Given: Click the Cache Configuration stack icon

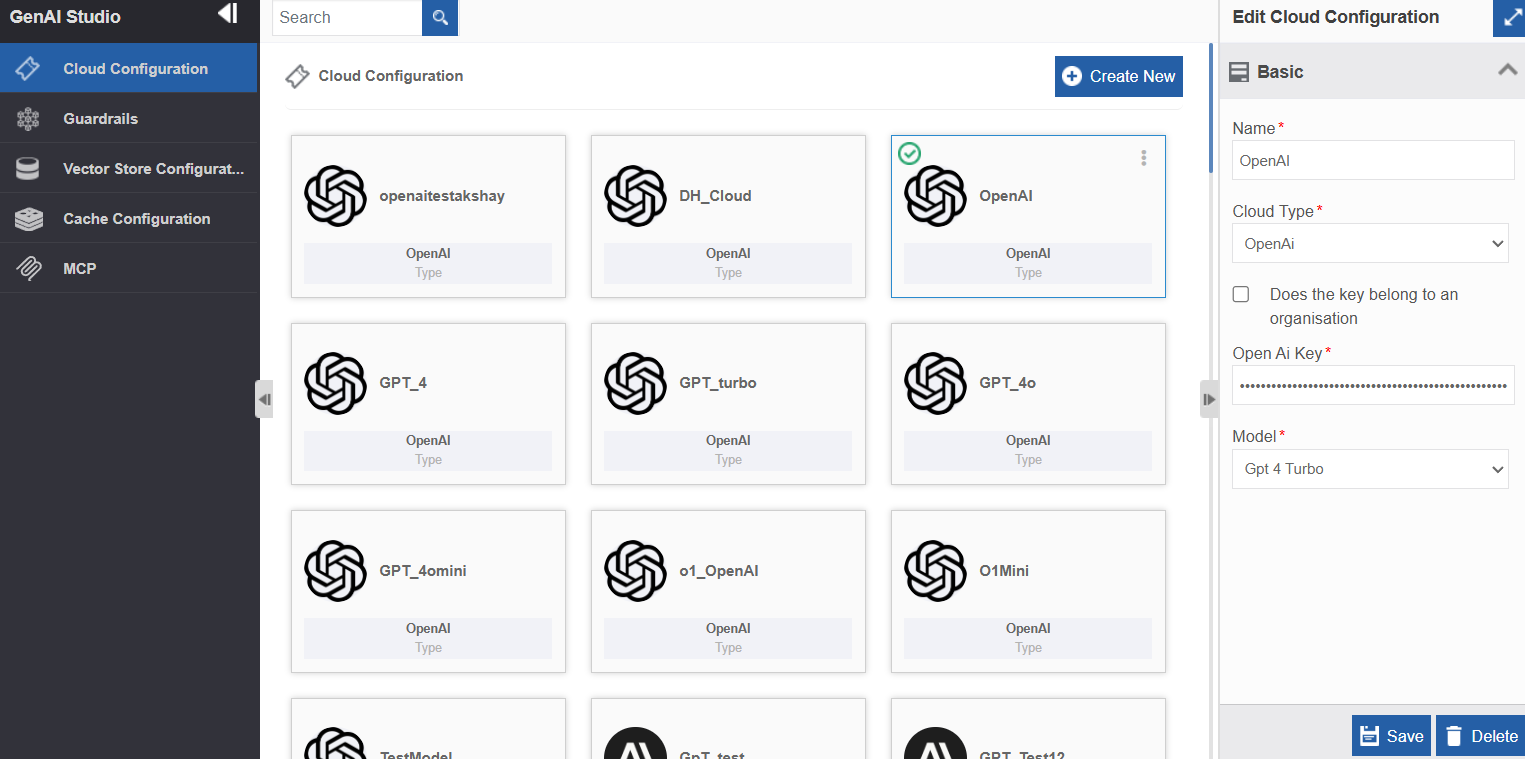Looking at the screenshot, I should tap(28, 219).
